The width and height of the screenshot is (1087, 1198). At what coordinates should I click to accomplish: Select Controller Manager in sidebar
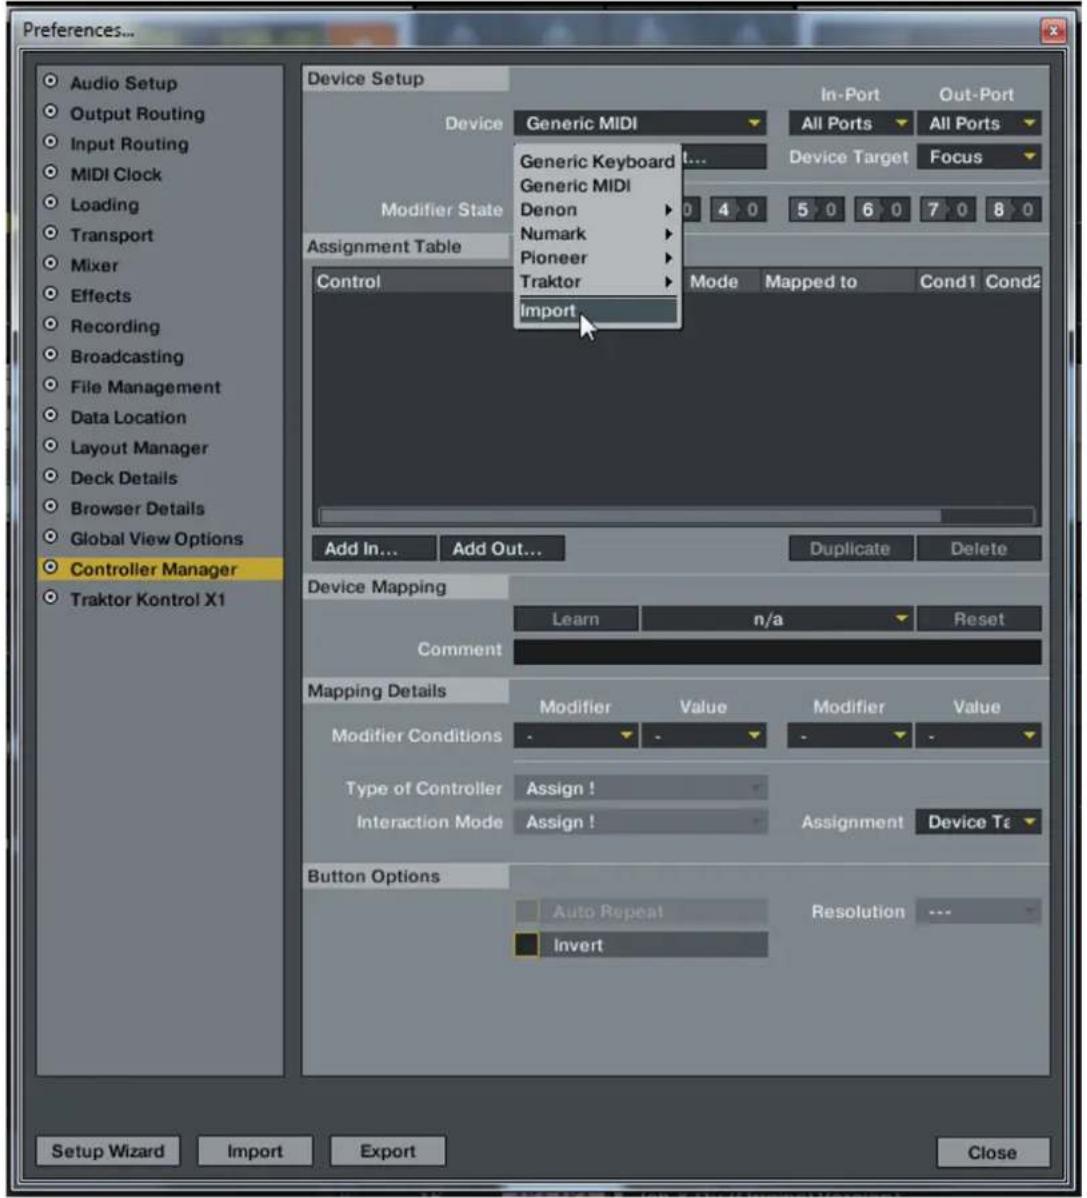160,569
